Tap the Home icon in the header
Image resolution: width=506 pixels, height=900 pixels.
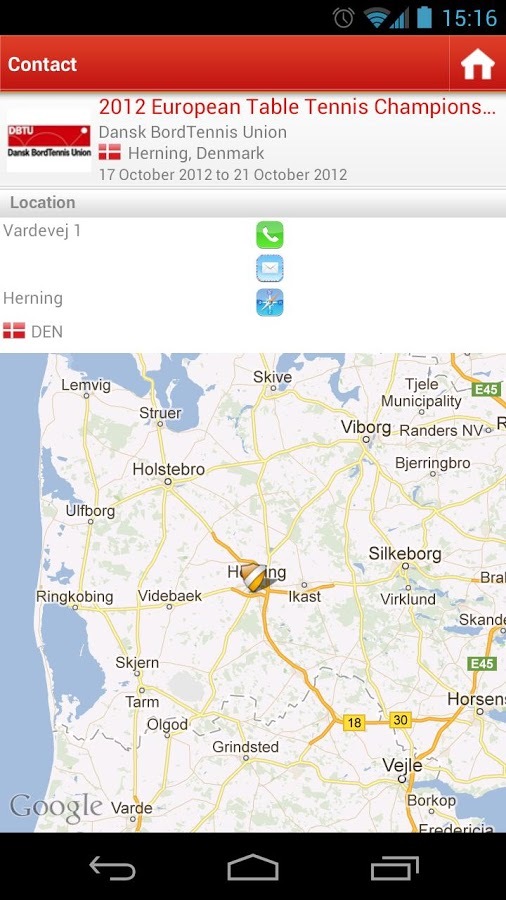click(x=477, y=64)
